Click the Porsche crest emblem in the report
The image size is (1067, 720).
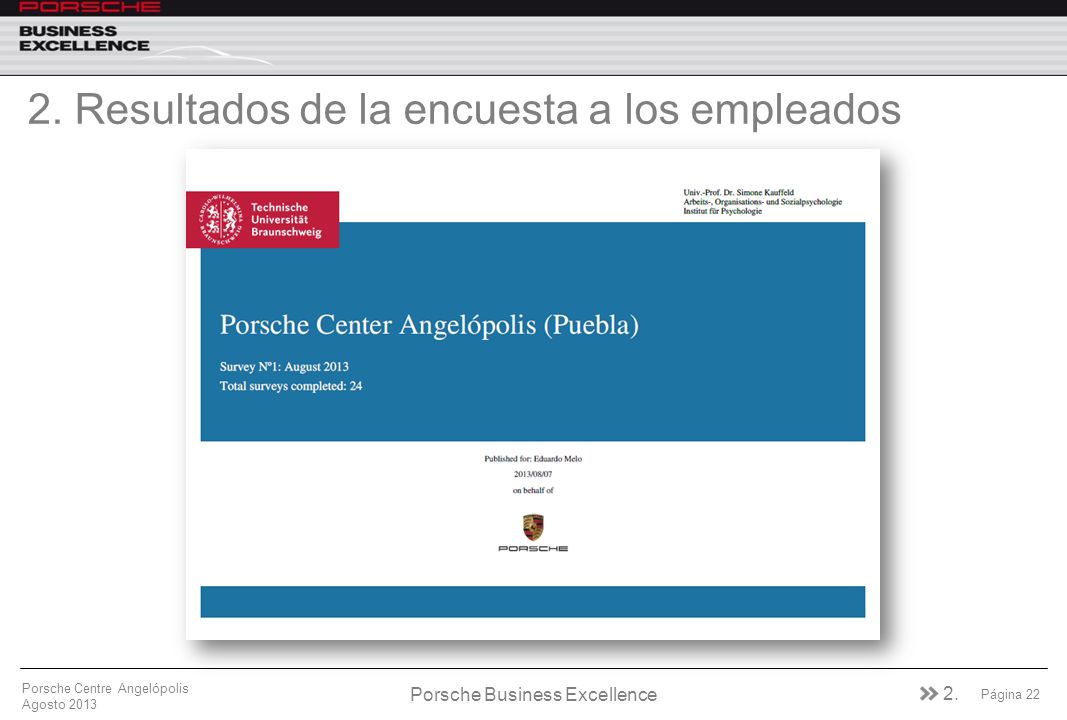(x=533, y=527)
